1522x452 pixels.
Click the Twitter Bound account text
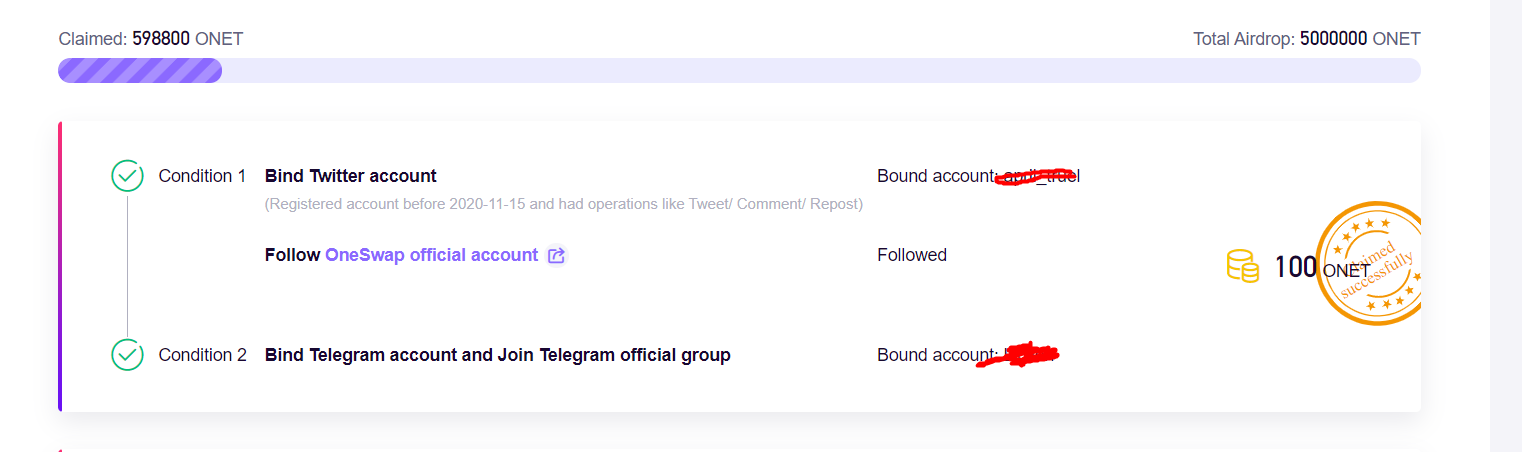coord(978,176)
